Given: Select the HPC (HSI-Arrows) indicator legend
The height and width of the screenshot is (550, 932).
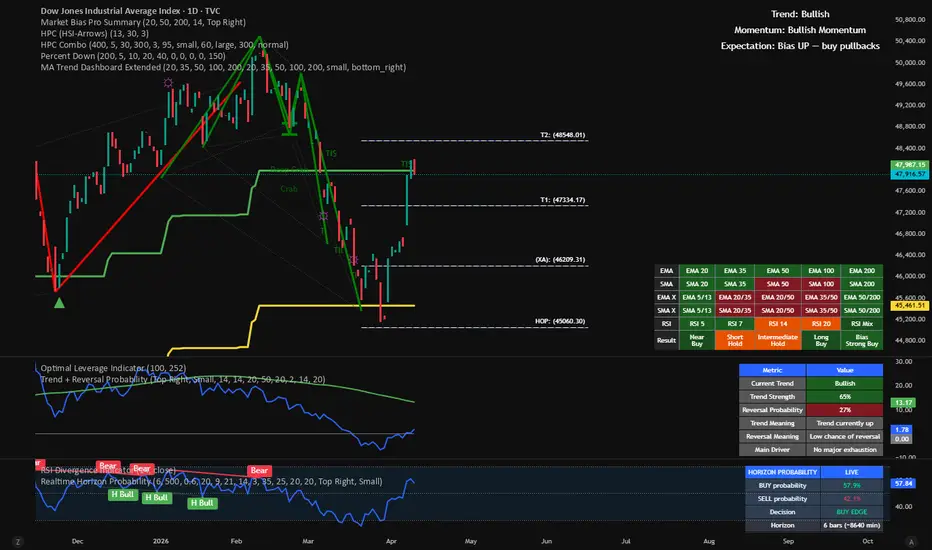Looking at the screenshot, I should pyautogui.click(x=95, y=33).
